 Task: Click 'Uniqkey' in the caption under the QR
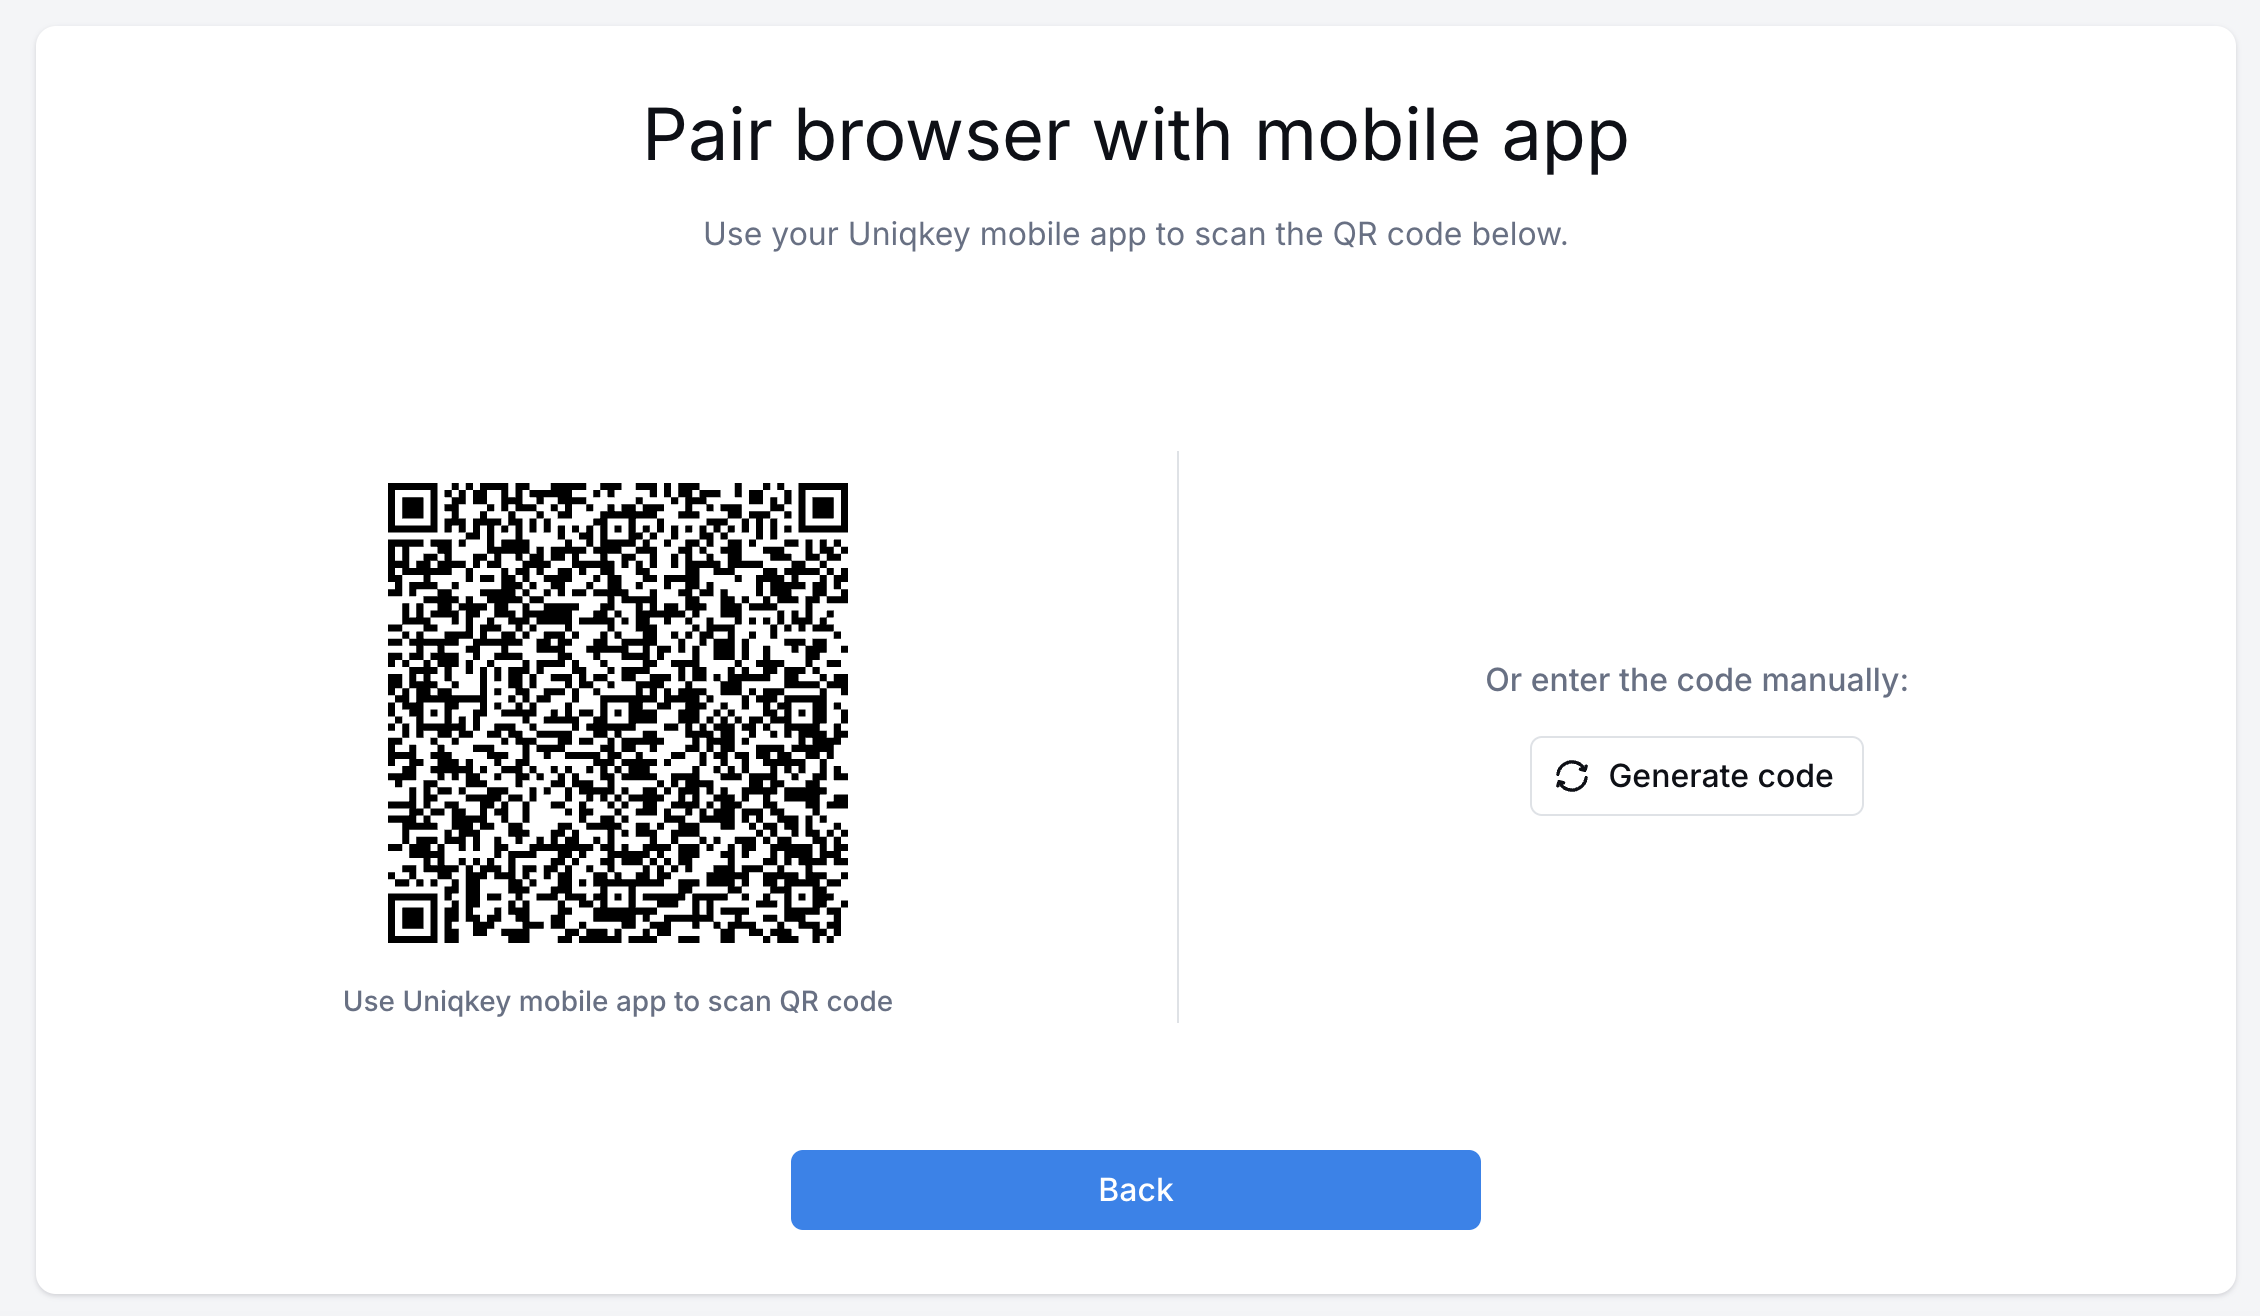coord(457,1001)
